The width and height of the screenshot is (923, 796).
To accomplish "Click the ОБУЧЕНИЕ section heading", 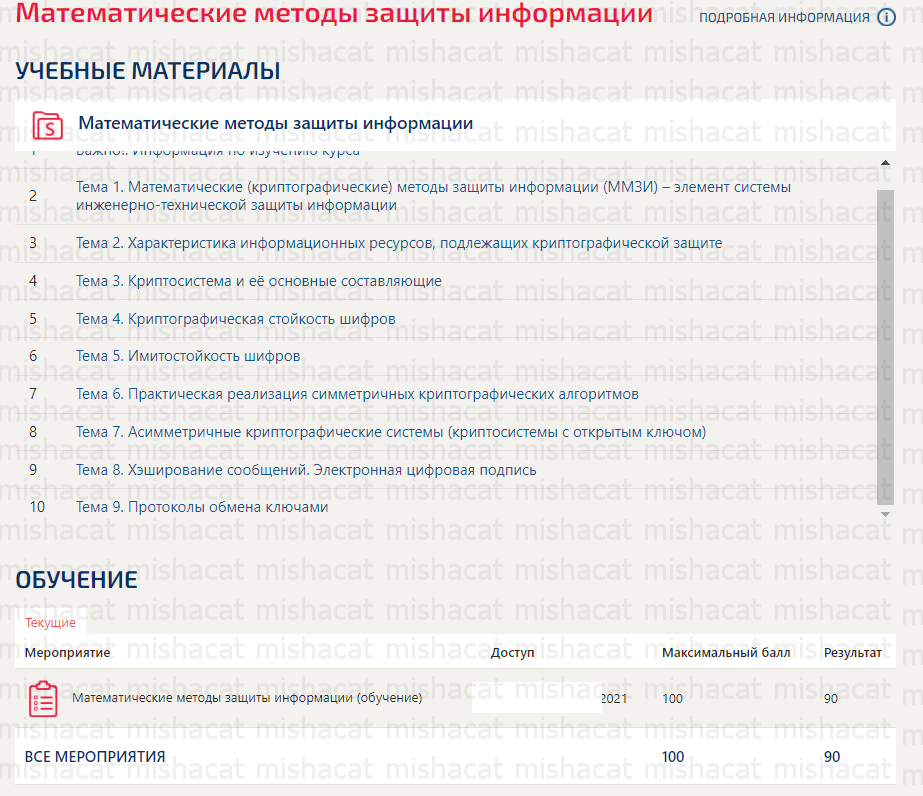I will pos(77,580).
